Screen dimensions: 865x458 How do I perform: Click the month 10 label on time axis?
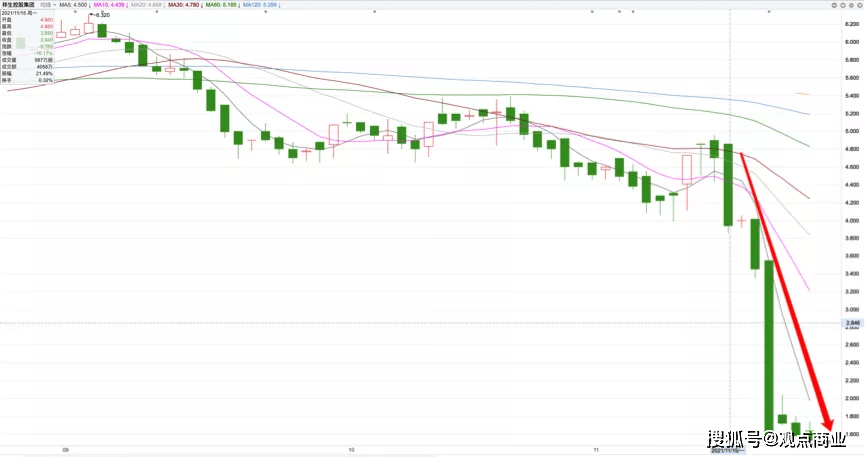352,451
